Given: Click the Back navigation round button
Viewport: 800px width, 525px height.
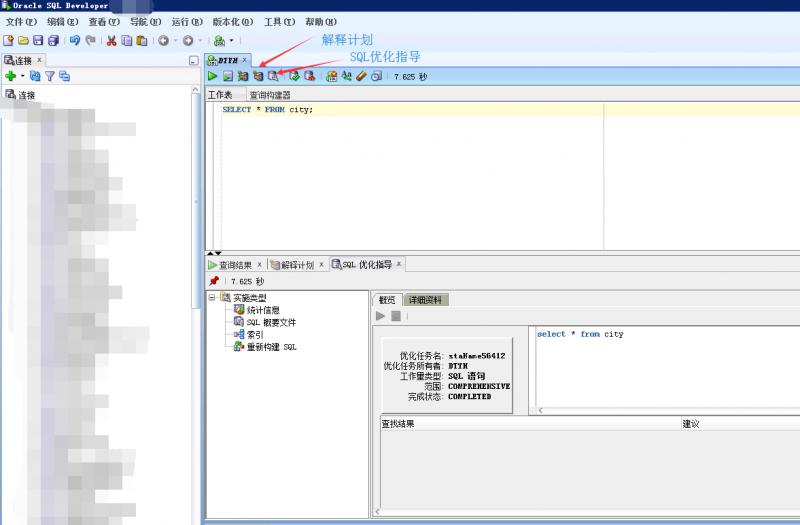Looking at the screenshot, I should click(x=163, y=40).
